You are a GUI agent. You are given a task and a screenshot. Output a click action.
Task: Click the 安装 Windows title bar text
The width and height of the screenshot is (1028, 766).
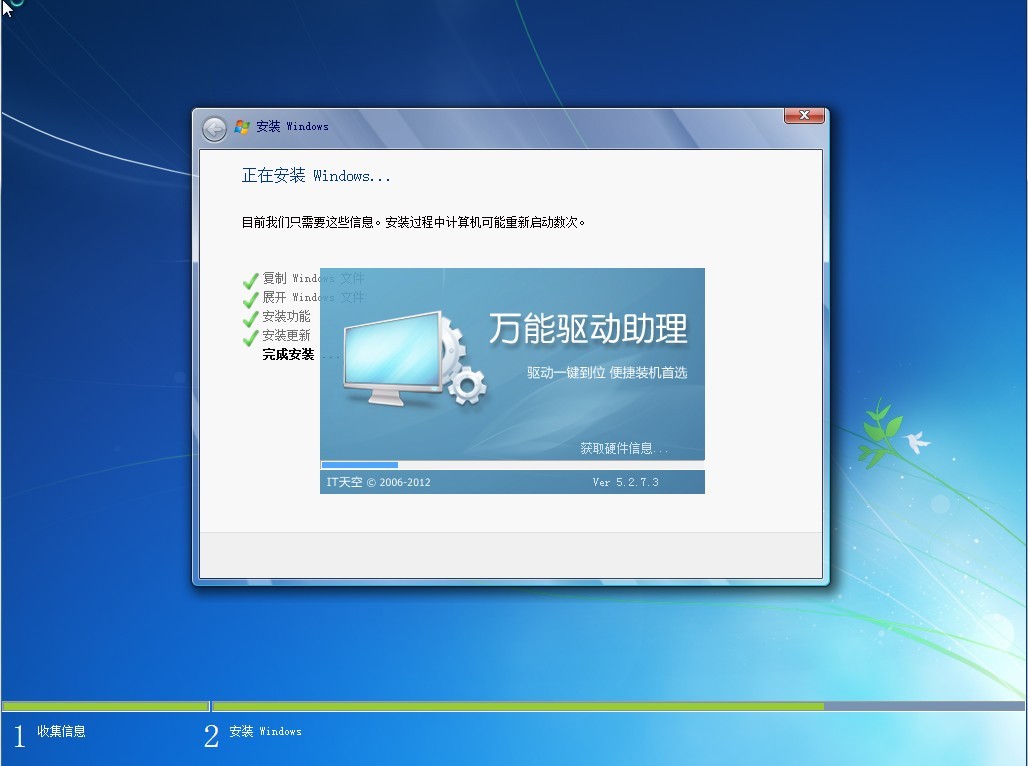tap(292, 127)
